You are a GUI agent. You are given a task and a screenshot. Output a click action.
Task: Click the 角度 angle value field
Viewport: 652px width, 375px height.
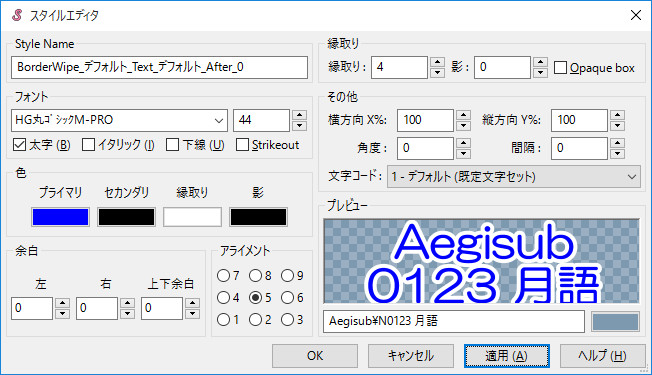[x=425, y=148]
